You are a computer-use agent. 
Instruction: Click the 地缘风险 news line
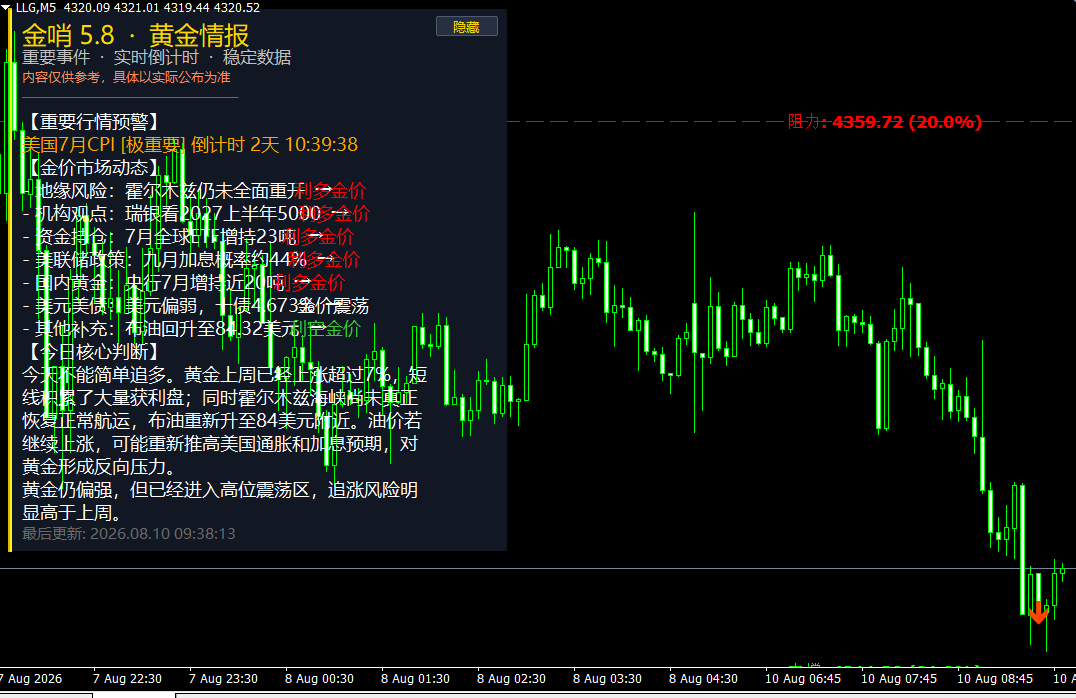[x=194, y=191]
